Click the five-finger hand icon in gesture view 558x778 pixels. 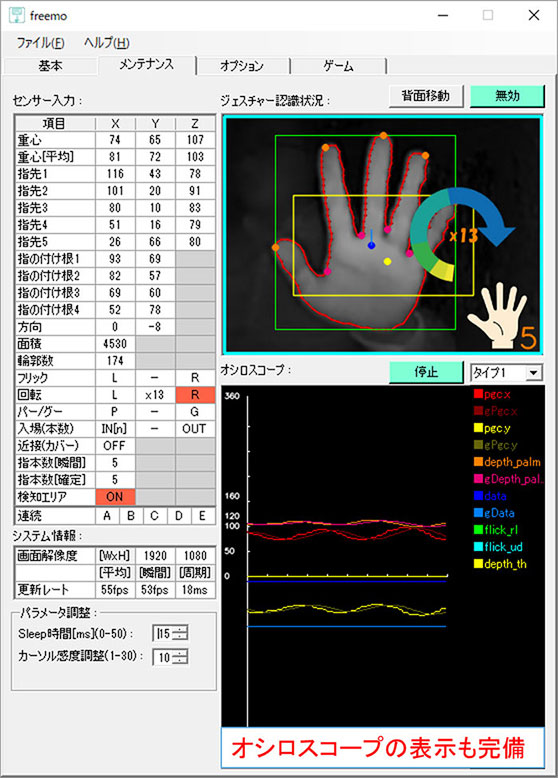[x=496, y=316]
